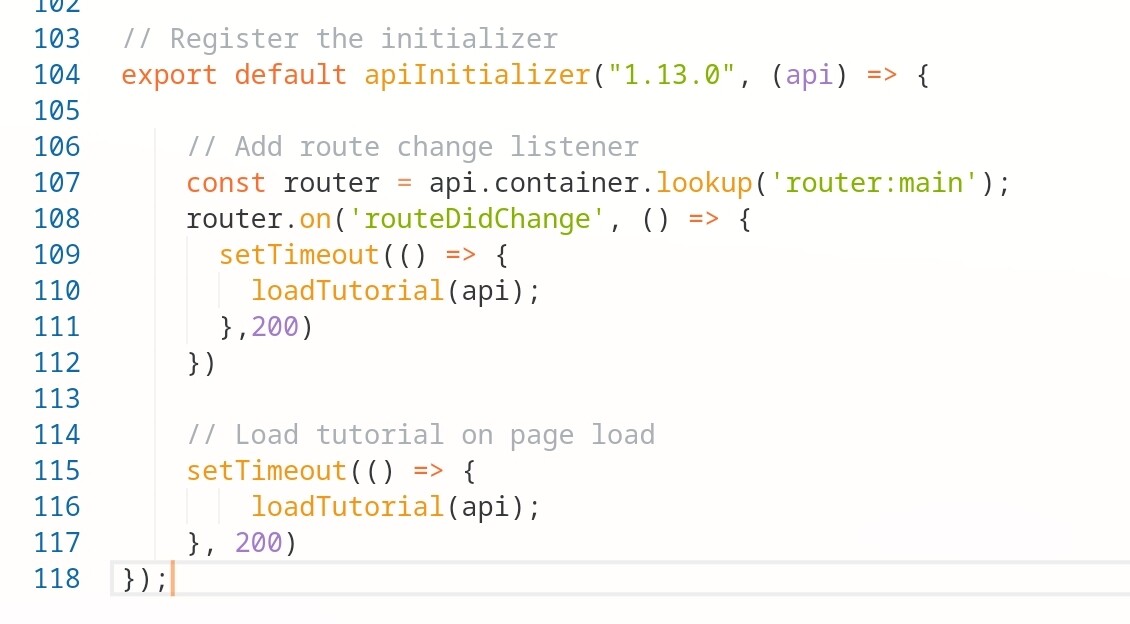1130x624 pixels.
Task: Place cursor in '// Load tutorial on page load' comment
Action: [x=420, y=435]
